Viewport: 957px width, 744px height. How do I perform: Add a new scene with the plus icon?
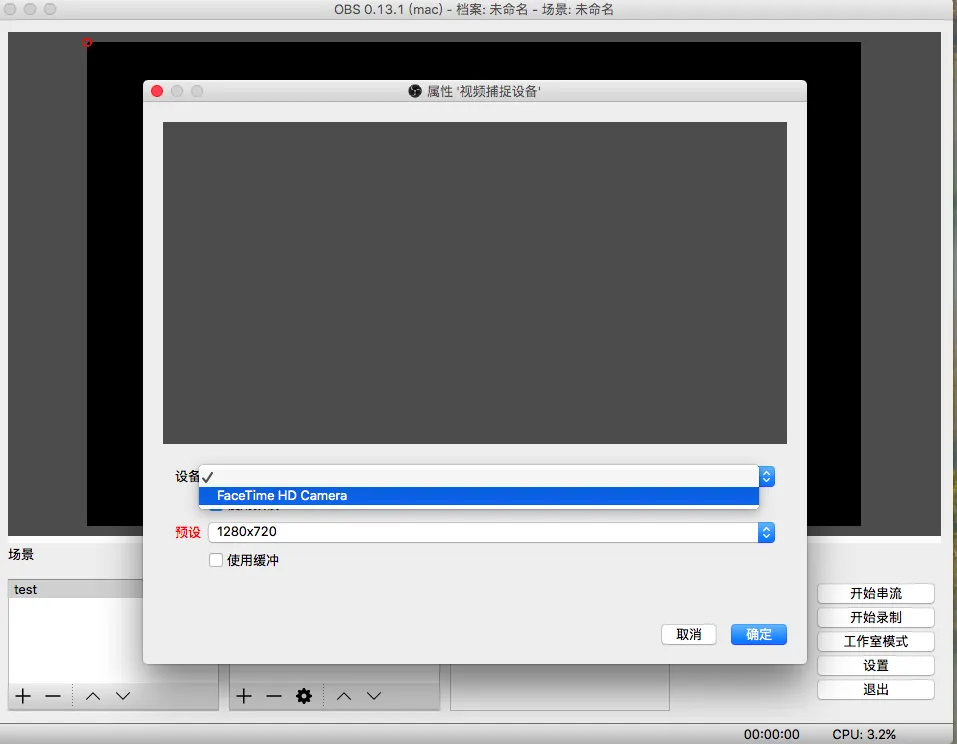pyautogui.click(x=21, y=696)
